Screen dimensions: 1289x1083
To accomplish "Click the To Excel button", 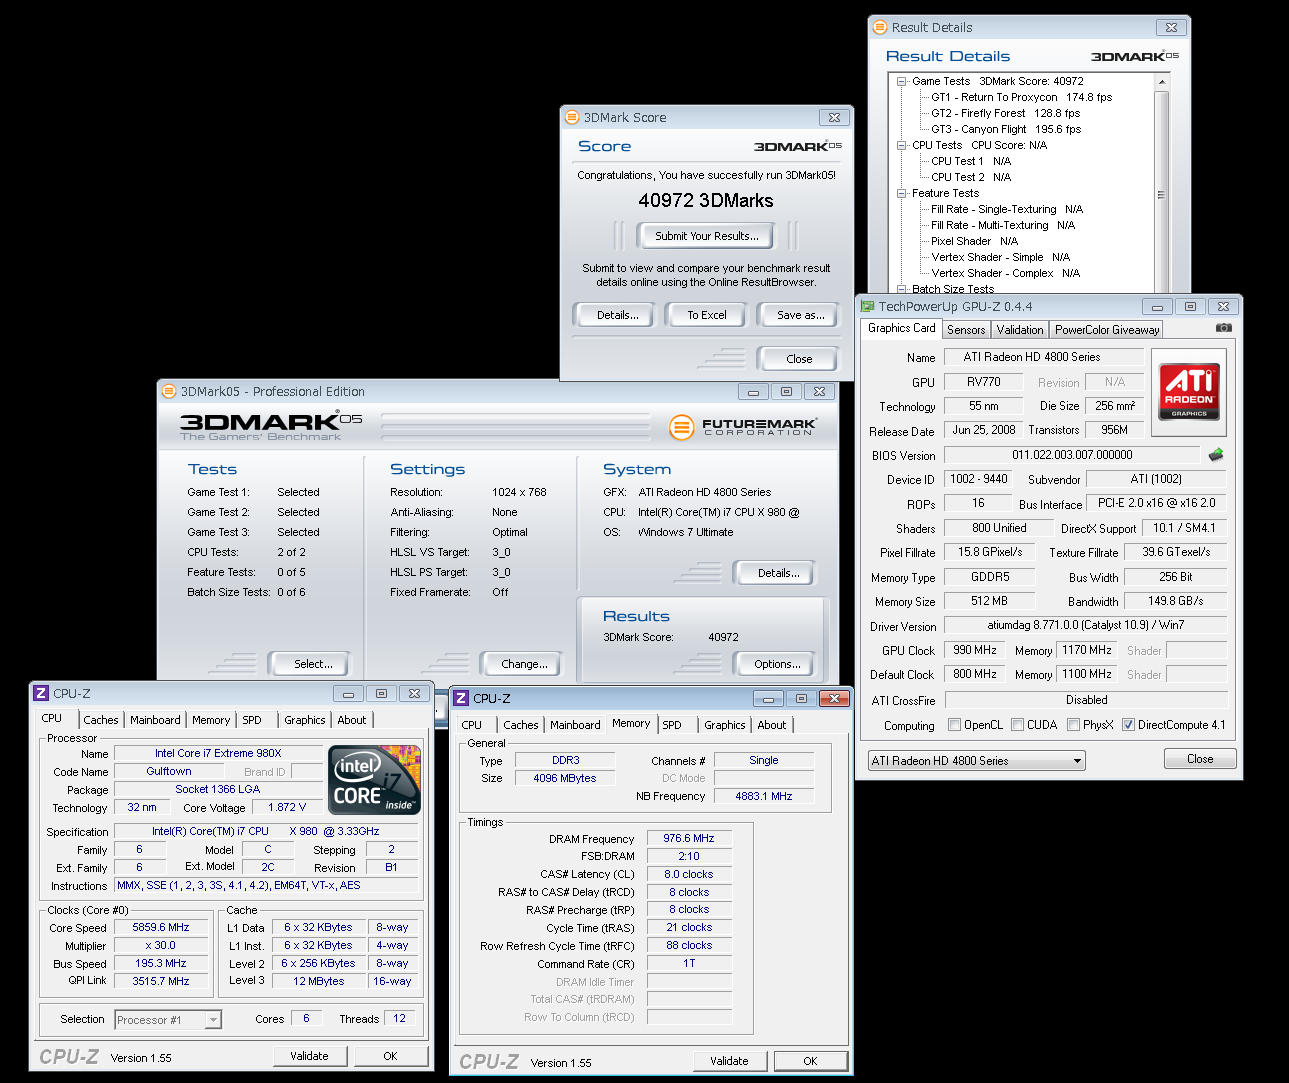I will pos(707,315).
